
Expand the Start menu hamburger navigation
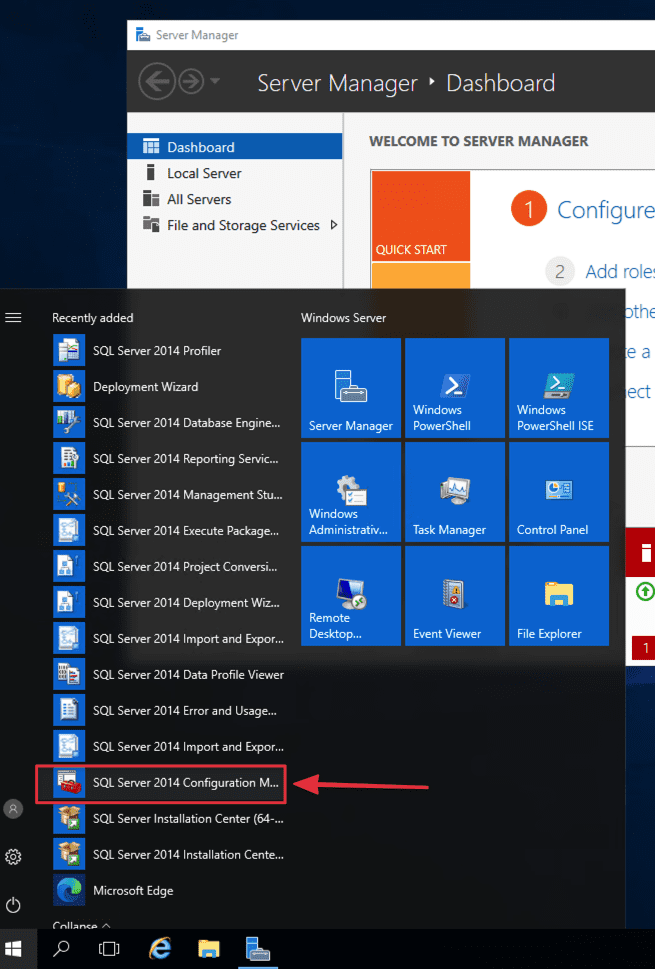tap(13, 318)
